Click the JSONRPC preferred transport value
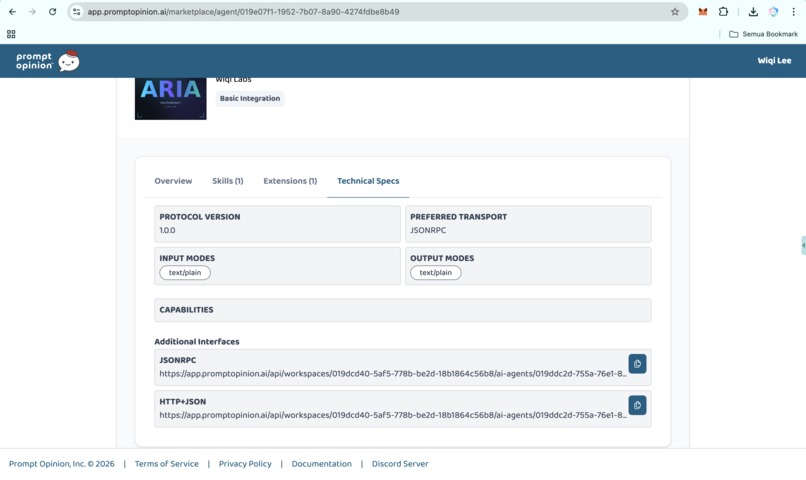This screenshot has width=806, height=480. pos(428,230)
